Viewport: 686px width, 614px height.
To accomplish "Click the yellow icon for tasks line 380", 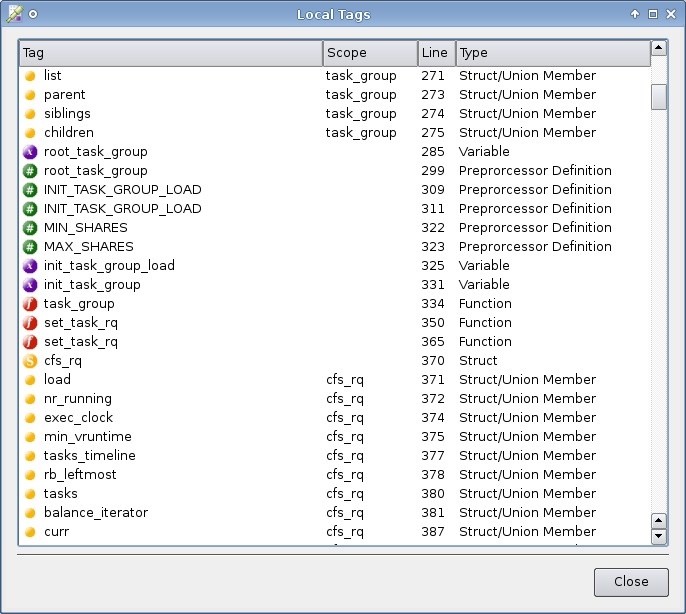I will click(x=30, y=494).
